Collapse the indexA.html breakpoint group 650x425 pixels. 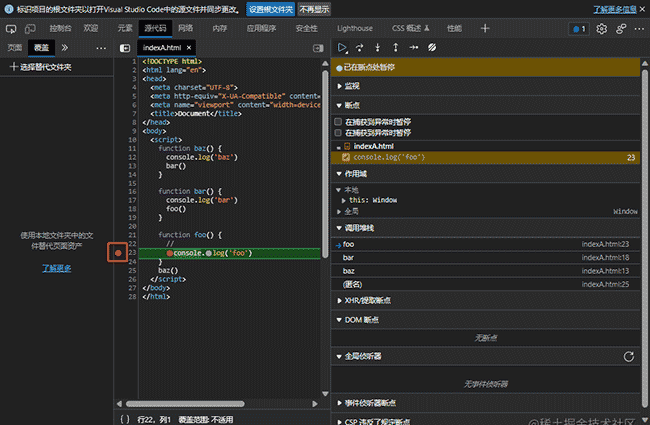339,146
